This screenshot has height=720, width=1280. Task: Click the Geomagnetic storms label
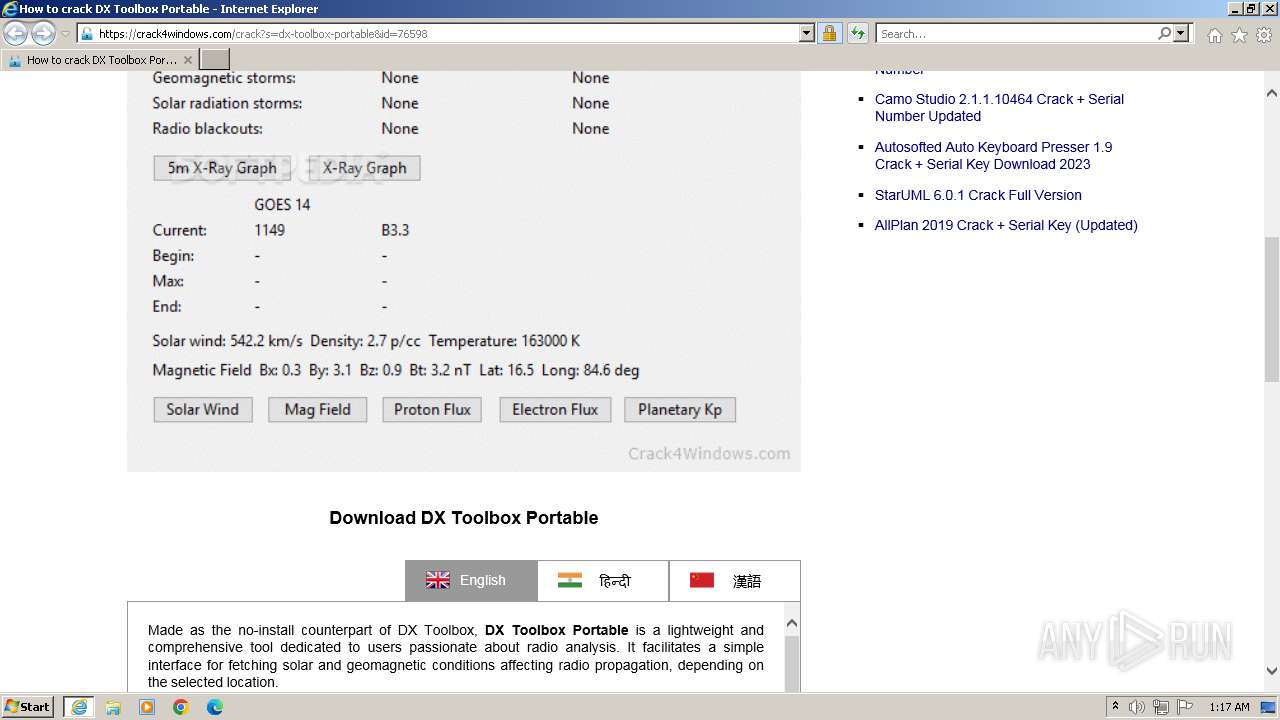click(224, 78)
